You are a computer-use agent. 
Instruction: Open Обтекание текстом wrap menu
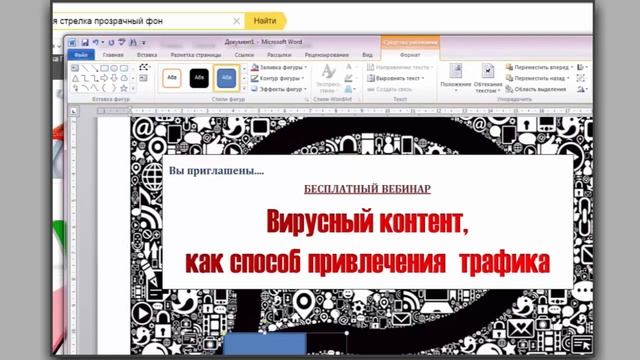point(487,78)
